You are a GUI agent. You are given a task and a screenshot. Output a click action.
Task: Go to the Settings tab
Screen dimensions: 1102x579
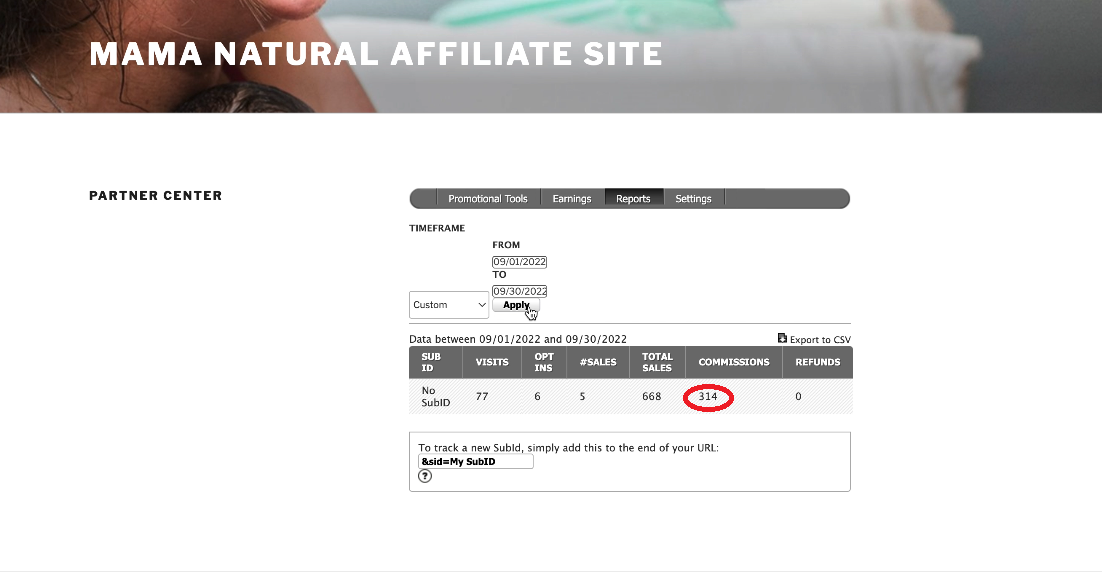pyautogui.click(x=694, y=199)
